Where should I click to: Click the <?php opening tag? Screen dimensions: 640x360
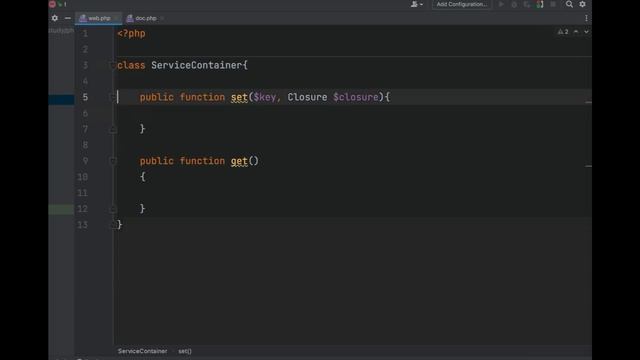pos(131,33)
